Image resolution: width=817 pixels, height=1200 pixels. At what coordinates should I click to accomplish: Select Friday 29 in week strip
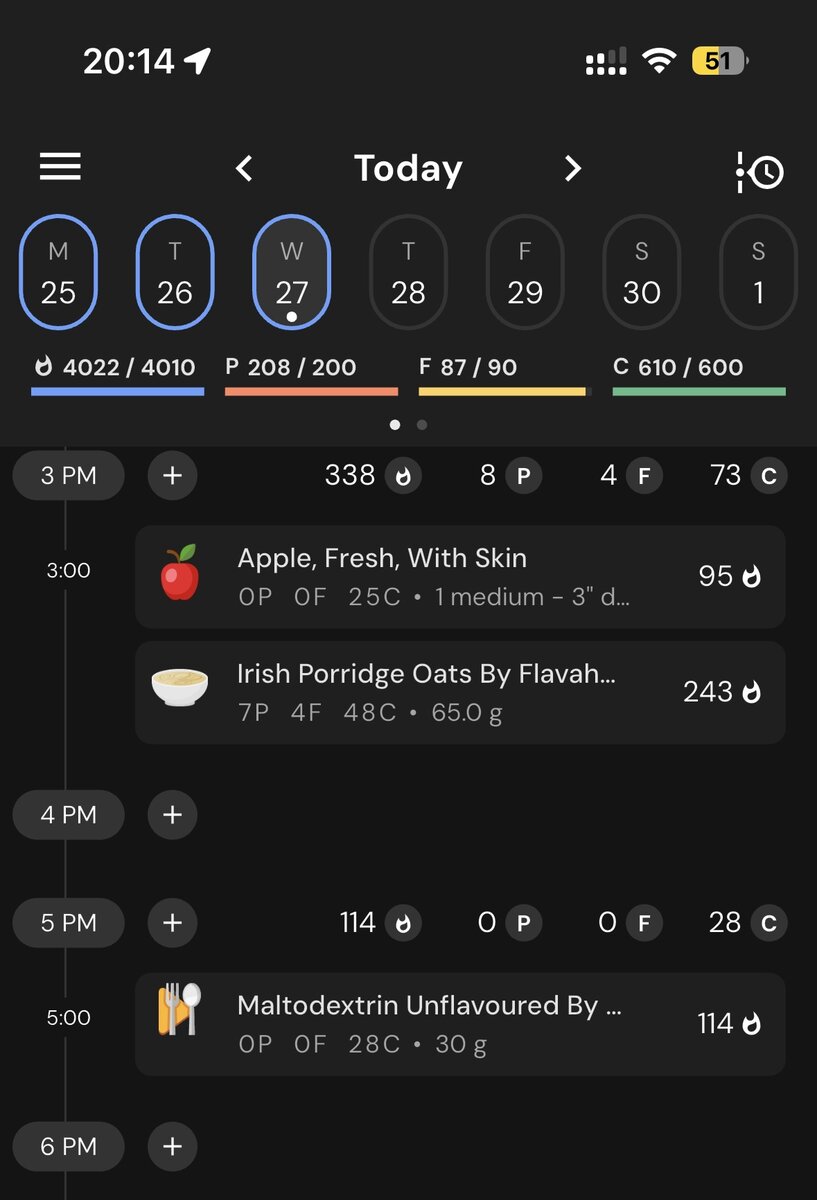525,273
